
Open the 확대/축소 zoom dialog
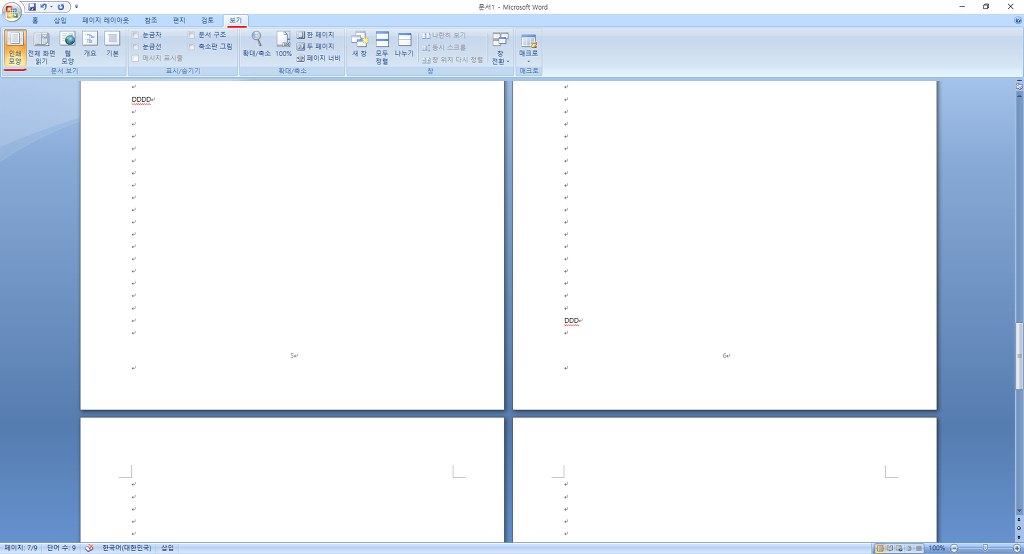257,44
